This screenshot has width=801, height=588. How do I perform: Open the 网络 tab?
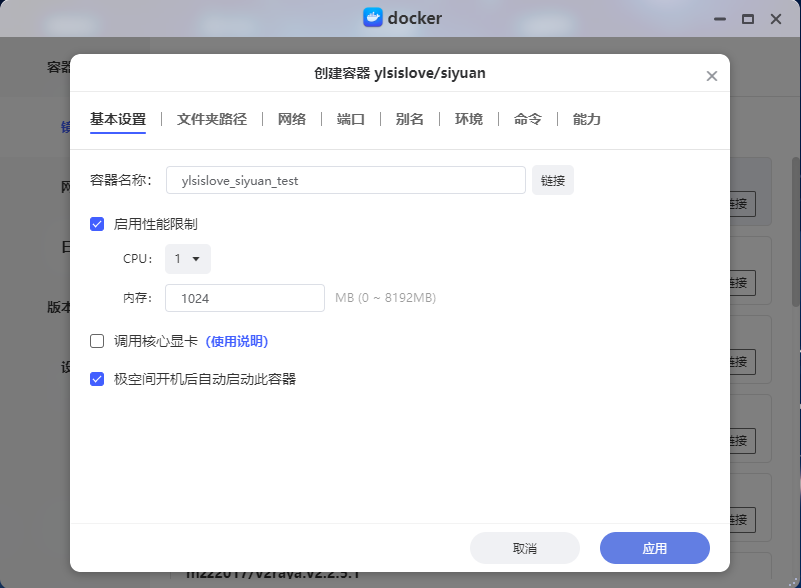[x=291, y=119]
